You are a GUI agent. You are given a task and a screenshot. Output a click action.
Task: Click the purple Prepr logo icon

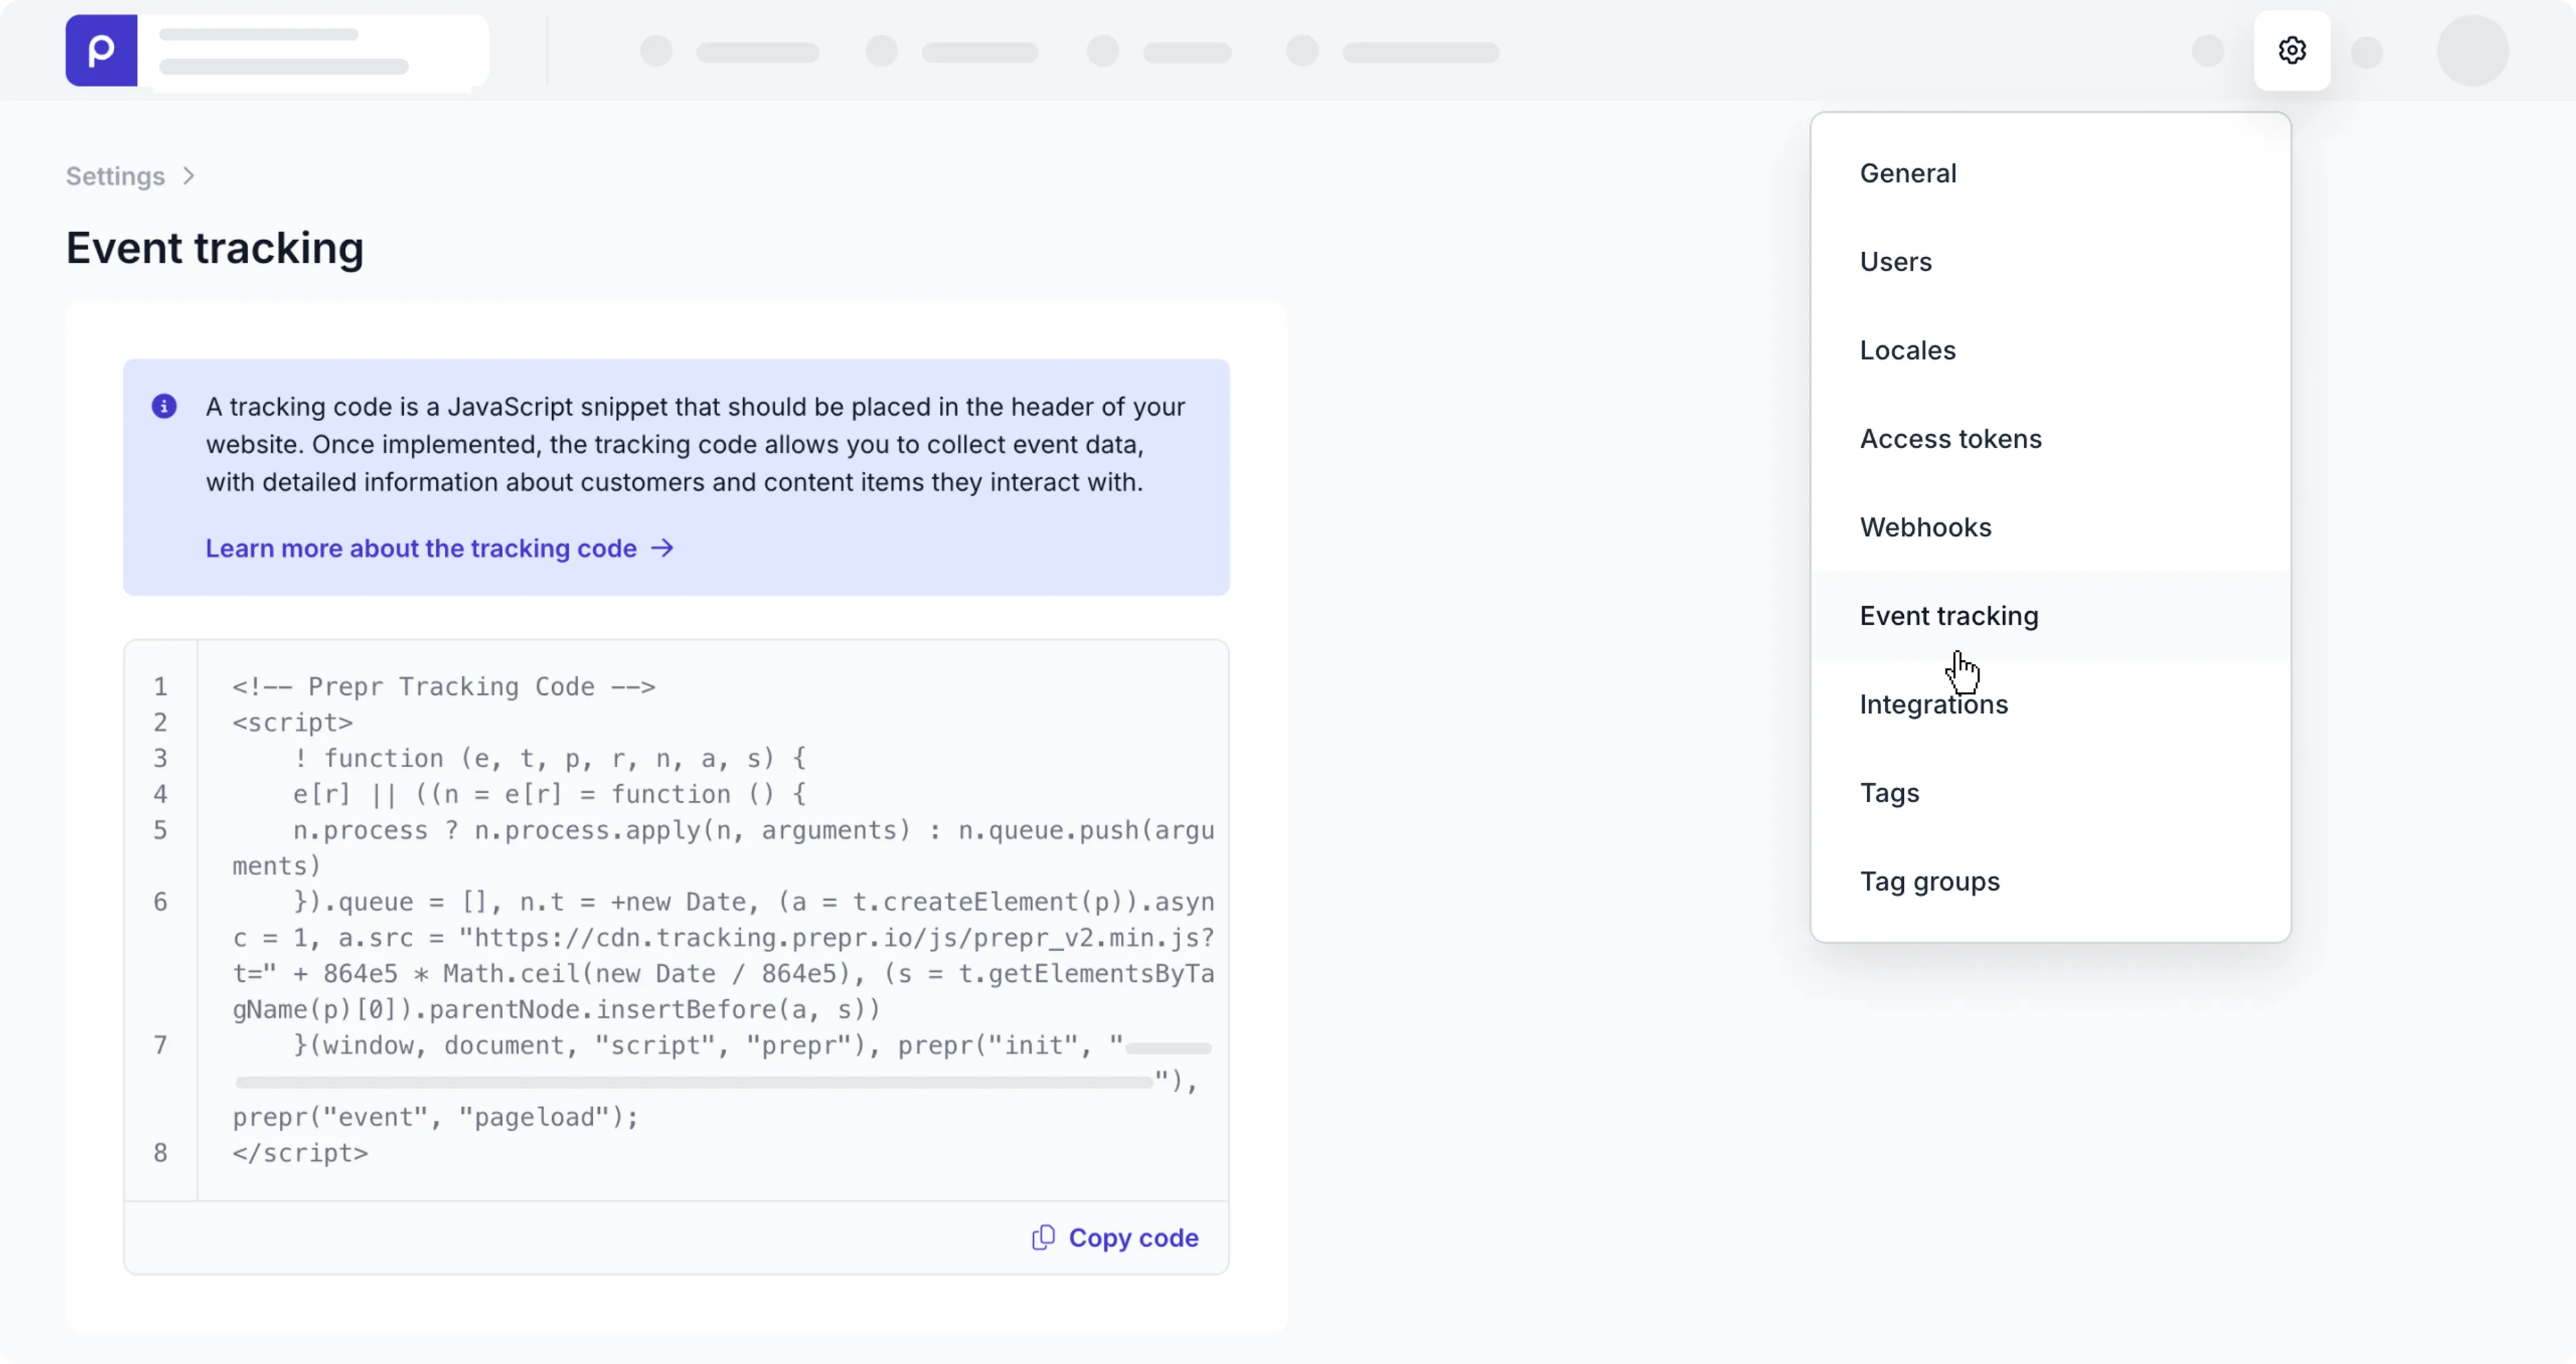(x=101, y=50)
